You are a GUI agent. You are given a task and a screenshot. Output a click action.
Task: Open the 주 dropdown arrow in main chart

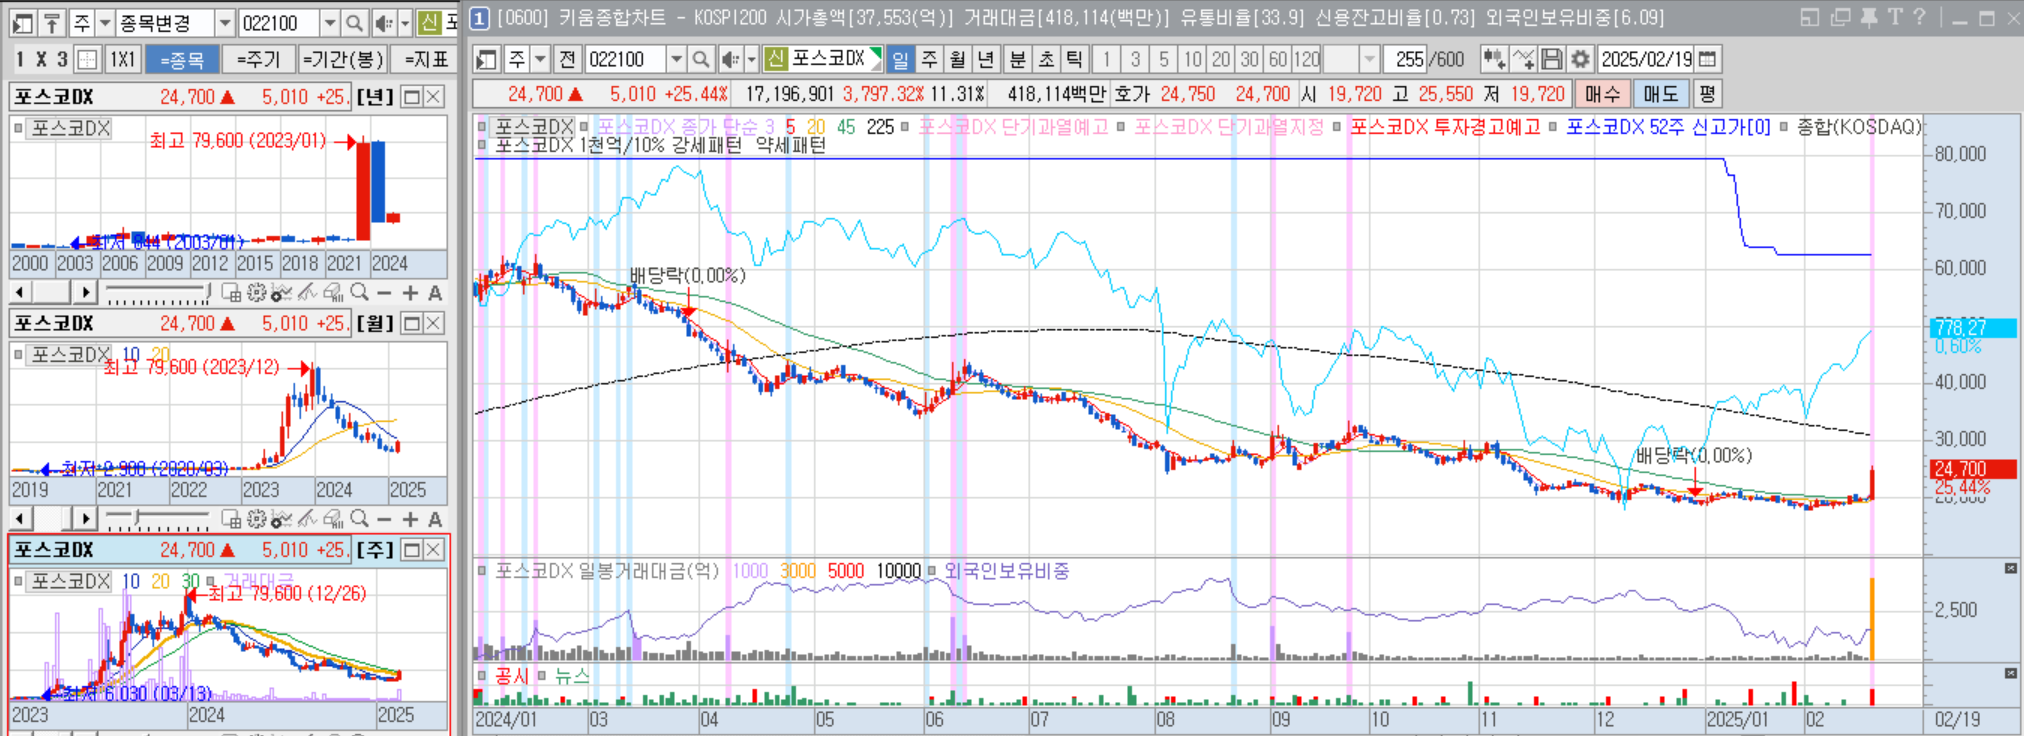click(540, 59)
